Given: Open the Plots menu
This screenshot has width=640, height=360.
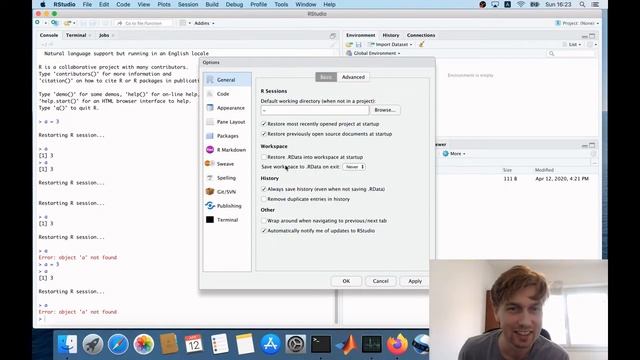Looking at the screenshot, I should (x=164, y=4).
